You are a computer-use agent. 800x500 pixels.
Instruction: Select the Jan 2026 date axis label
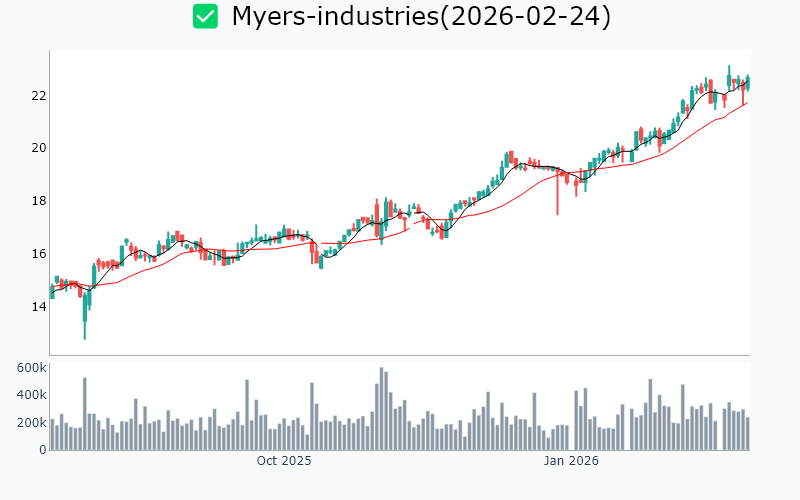pyautogui.click(x=571, y=461)
